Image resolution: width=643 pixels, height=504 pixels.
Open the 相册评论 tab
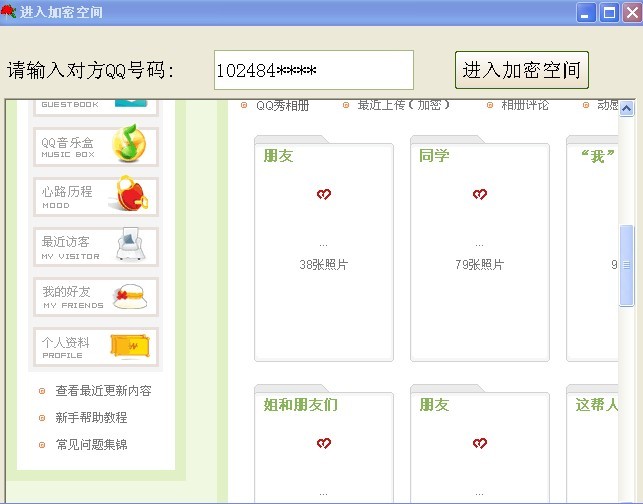coord(524,105)
